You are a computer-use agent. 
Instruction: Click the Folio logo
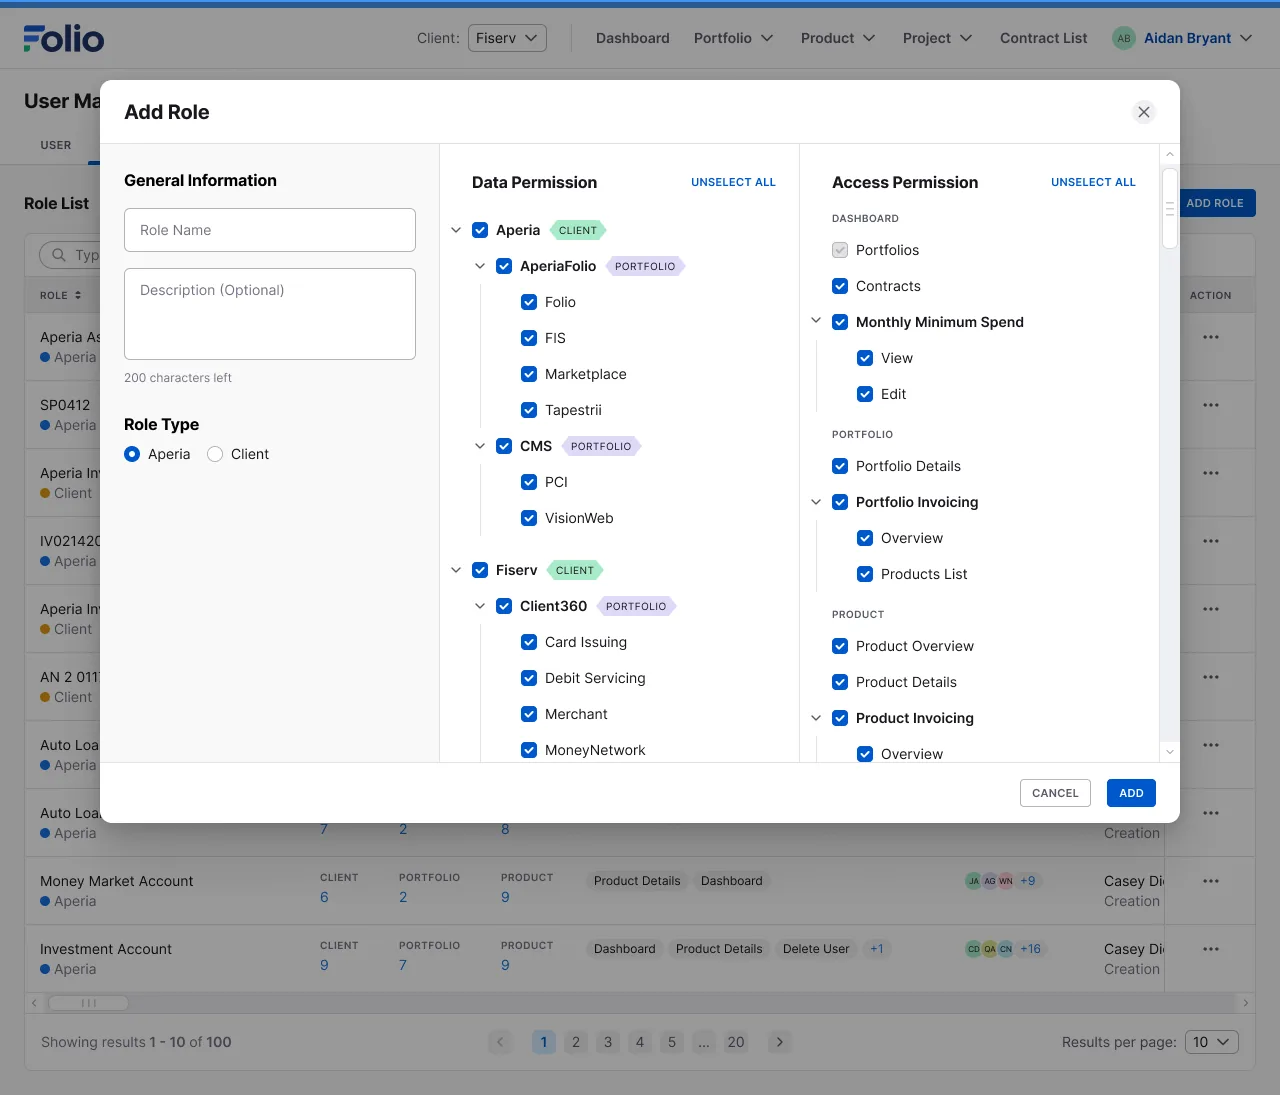64,38
